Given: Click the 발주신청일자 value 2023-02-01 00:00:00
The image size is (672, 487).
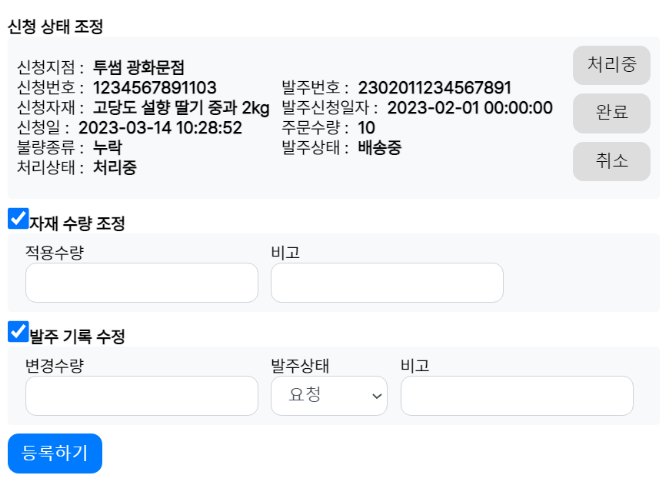Looking at the screenshot, I should (x=470, y=108).
